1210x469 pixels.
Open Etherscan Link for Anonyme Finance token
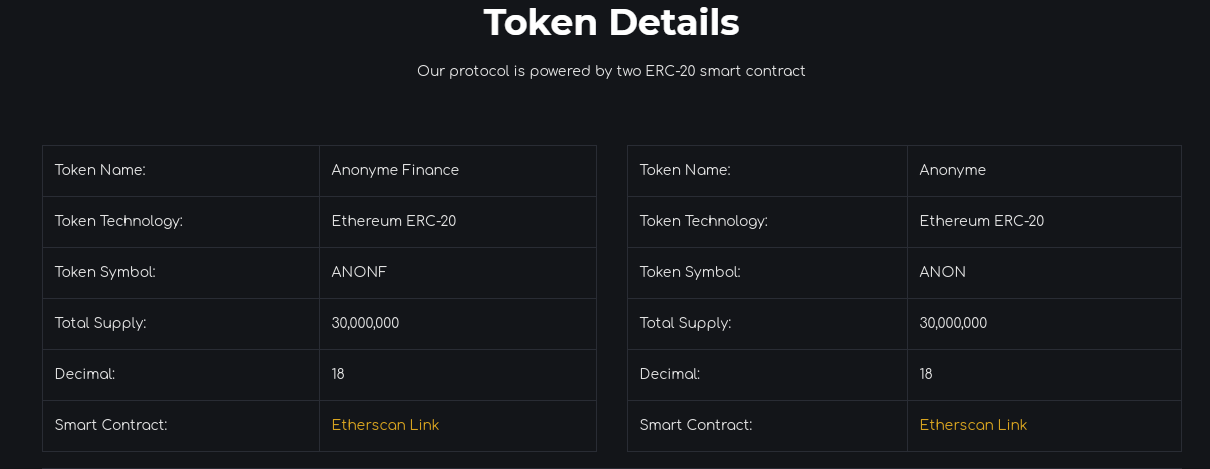tap(385, 425)
